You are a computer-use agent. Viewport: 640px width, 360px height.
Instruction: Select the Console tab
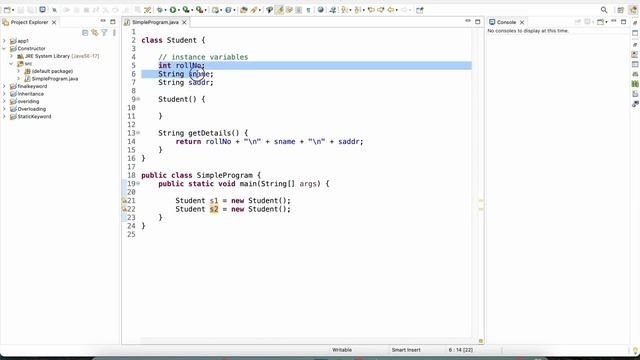click(x=506, y=22)
